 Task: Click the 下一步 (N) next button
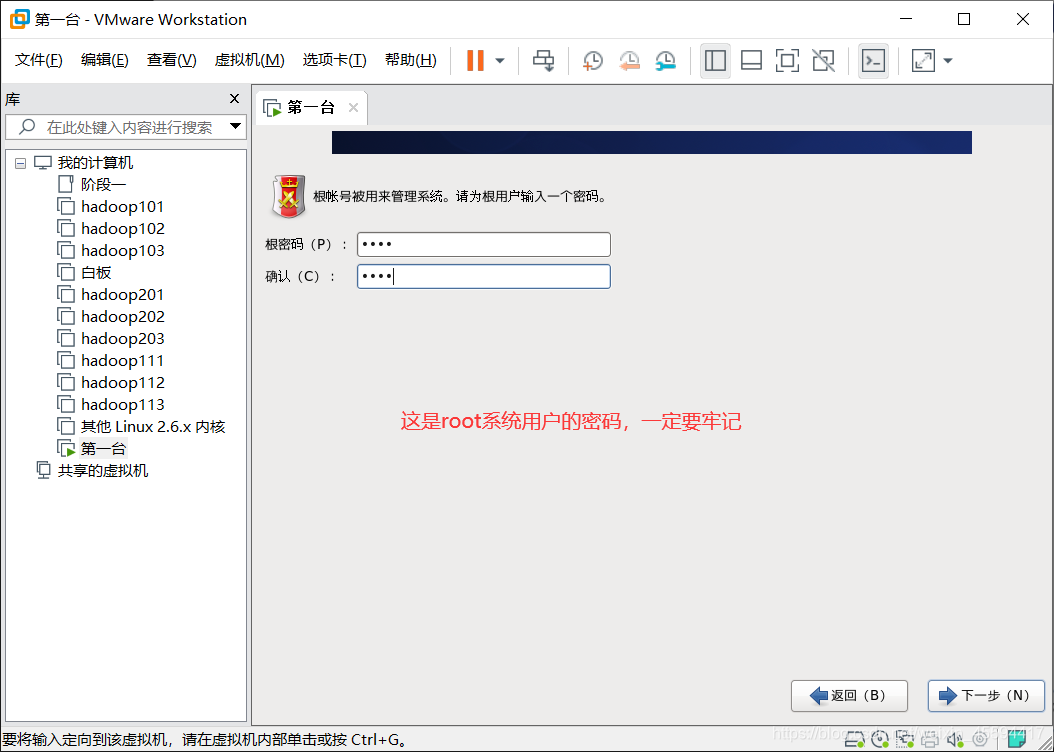985,696
